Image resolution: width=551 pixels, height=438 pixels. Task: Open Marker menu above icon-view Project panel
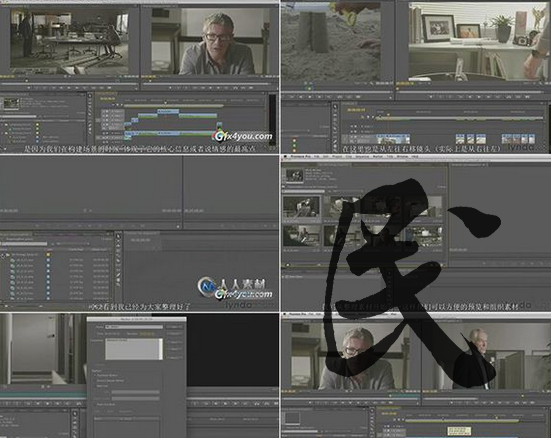378,156
